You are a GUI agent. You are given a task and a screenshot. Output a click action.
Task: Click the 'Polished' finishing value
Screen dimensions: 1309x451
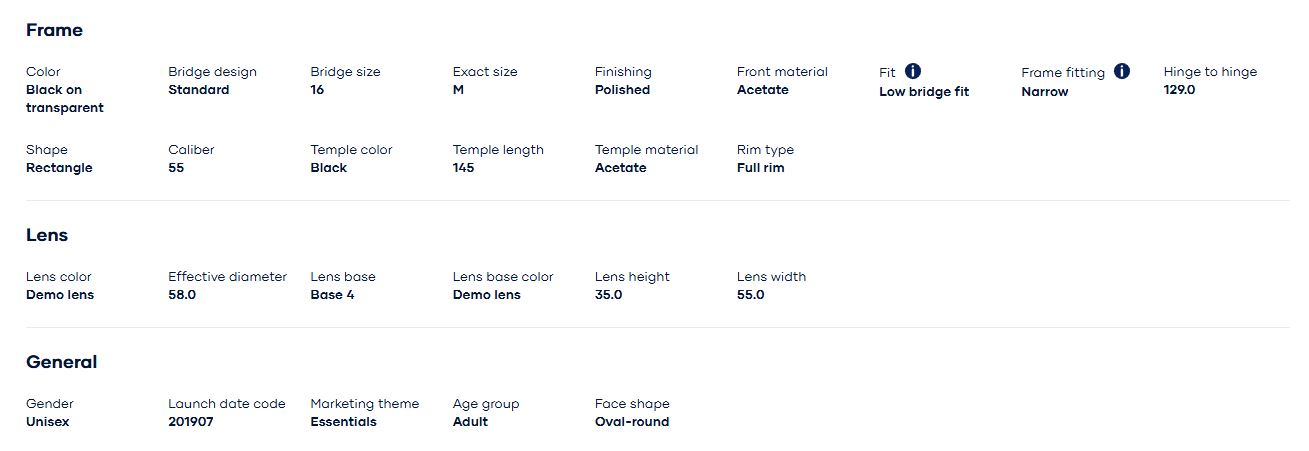point(622,90)
